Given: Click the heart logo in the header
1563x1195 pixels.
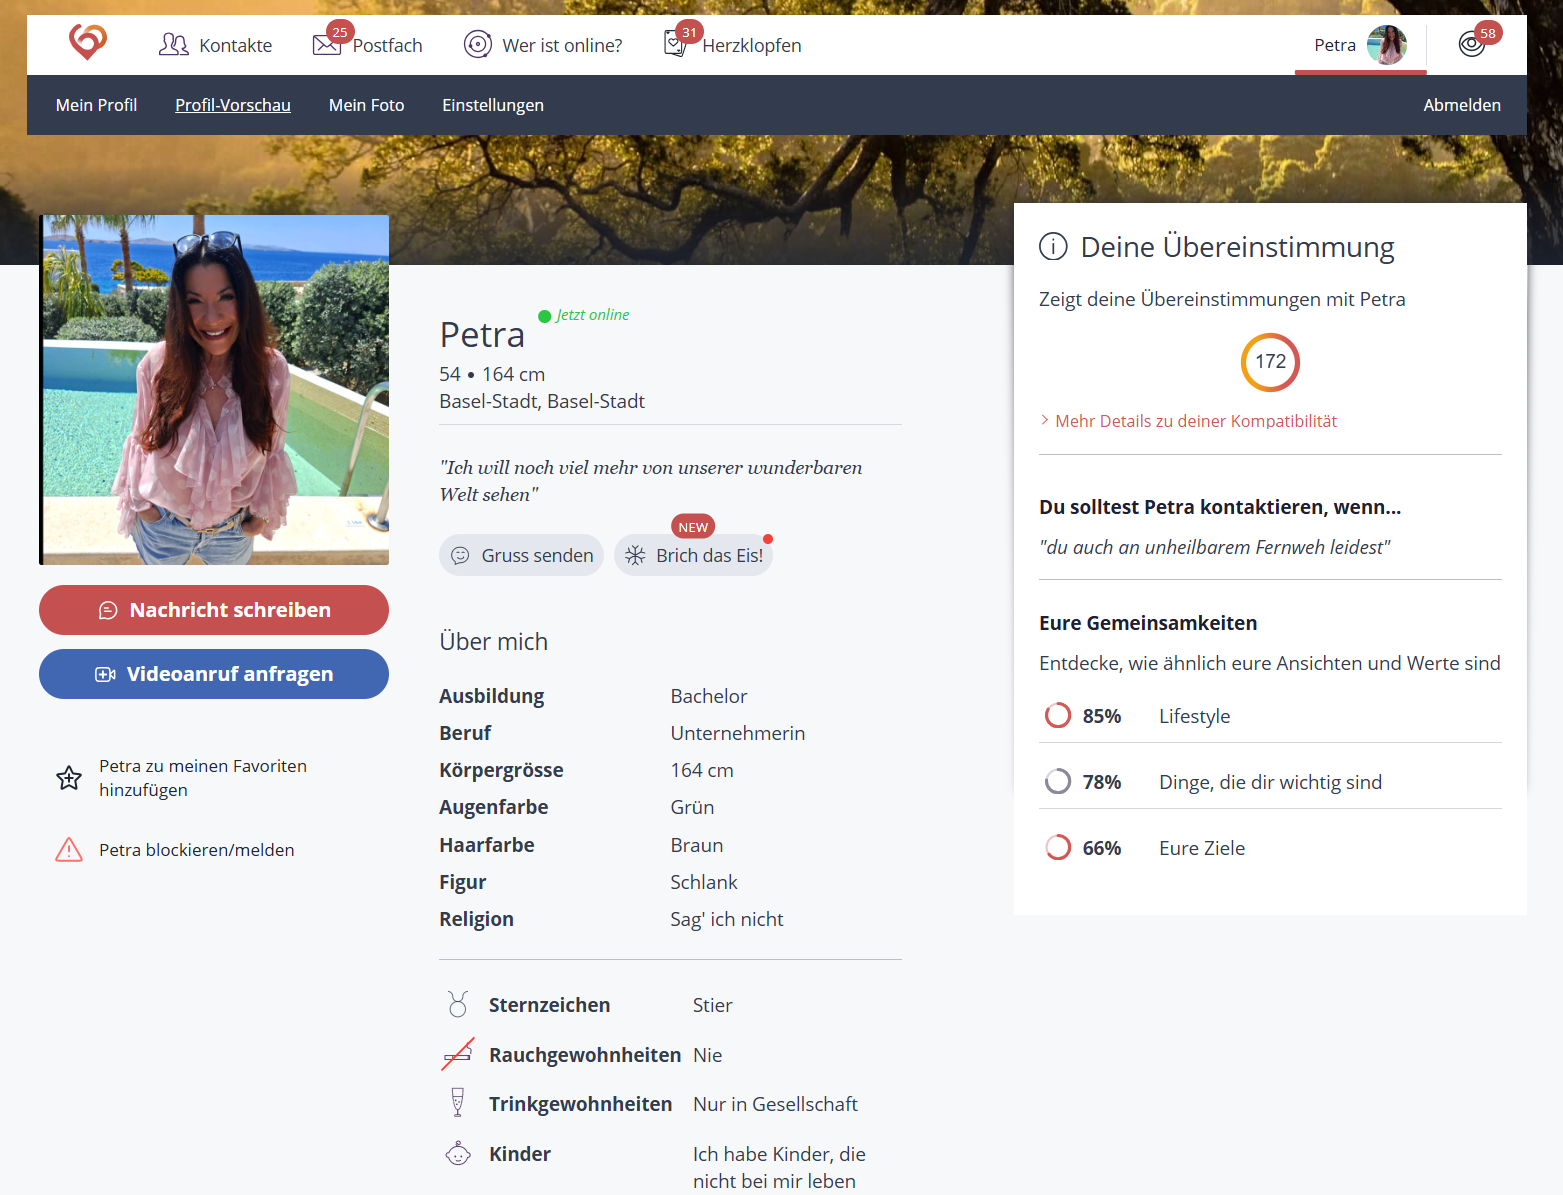Looking at the screenshot, I should tap(88, 42).
